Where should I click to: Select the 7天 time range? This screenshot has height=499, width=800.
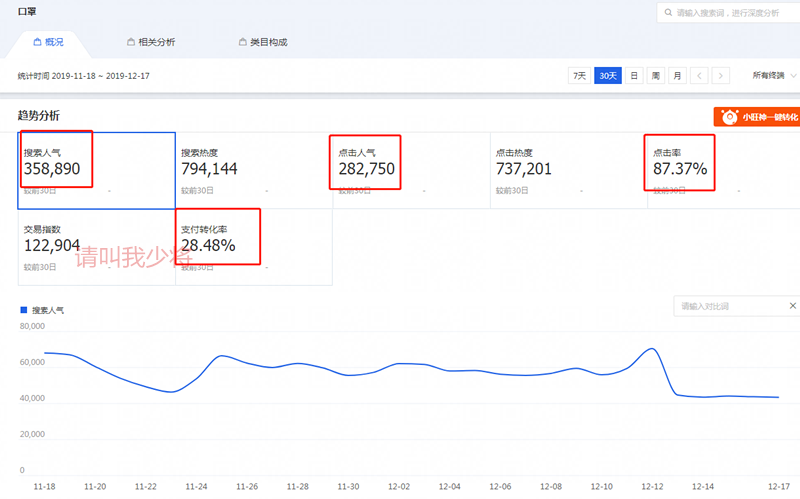click(579, 76)
